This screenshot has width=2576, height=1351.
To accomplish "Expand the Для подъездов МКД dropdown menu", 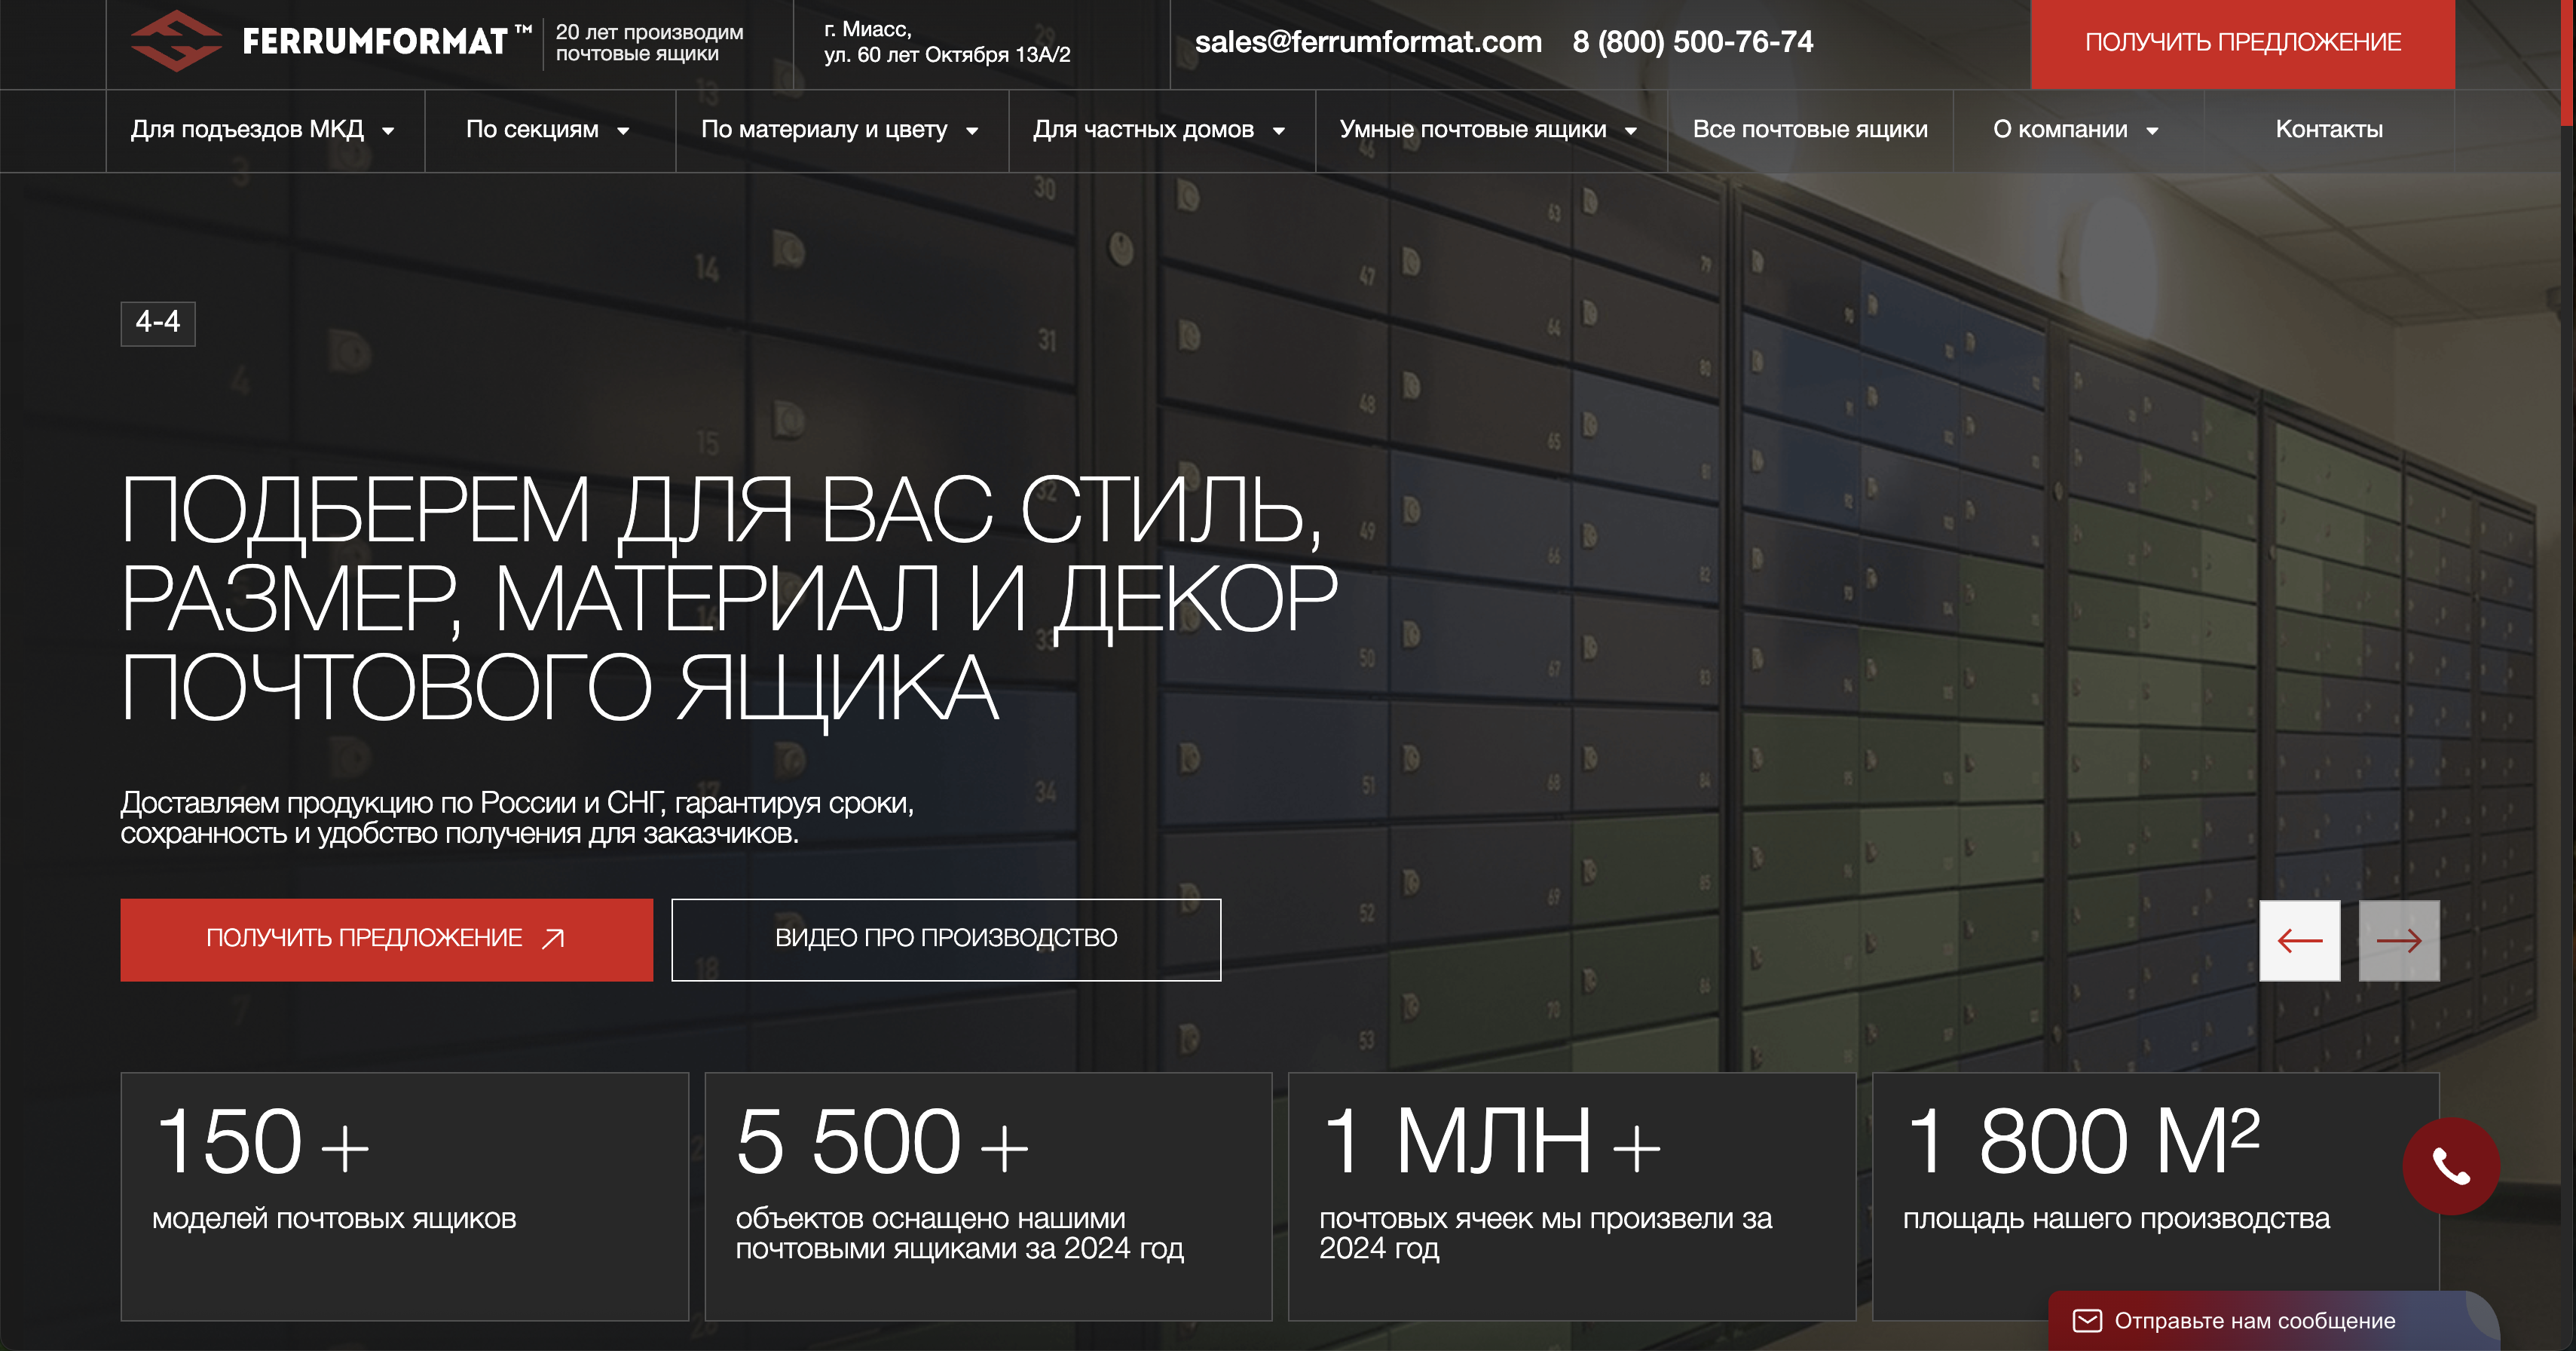I will point(388,131).
